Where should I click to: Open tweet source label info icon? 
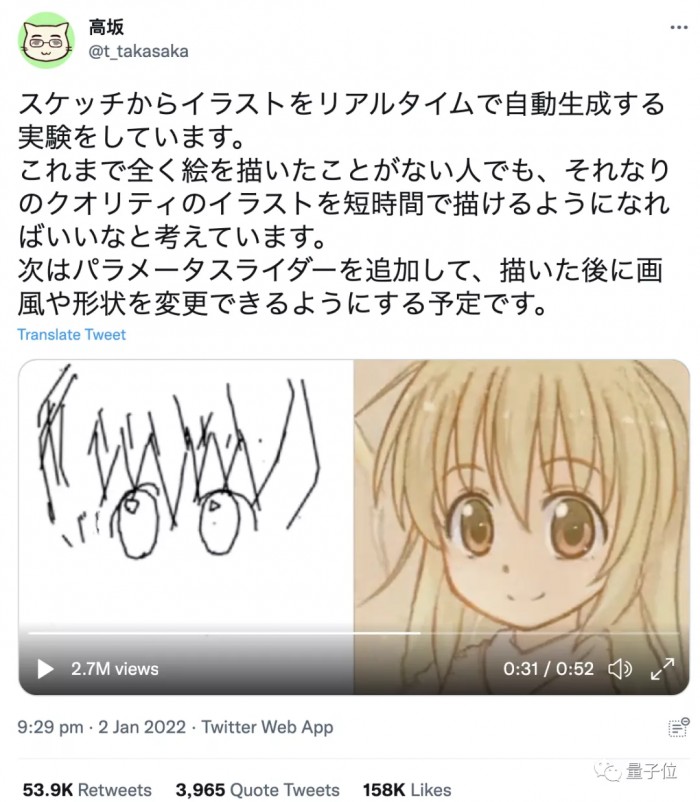(679, 727)
